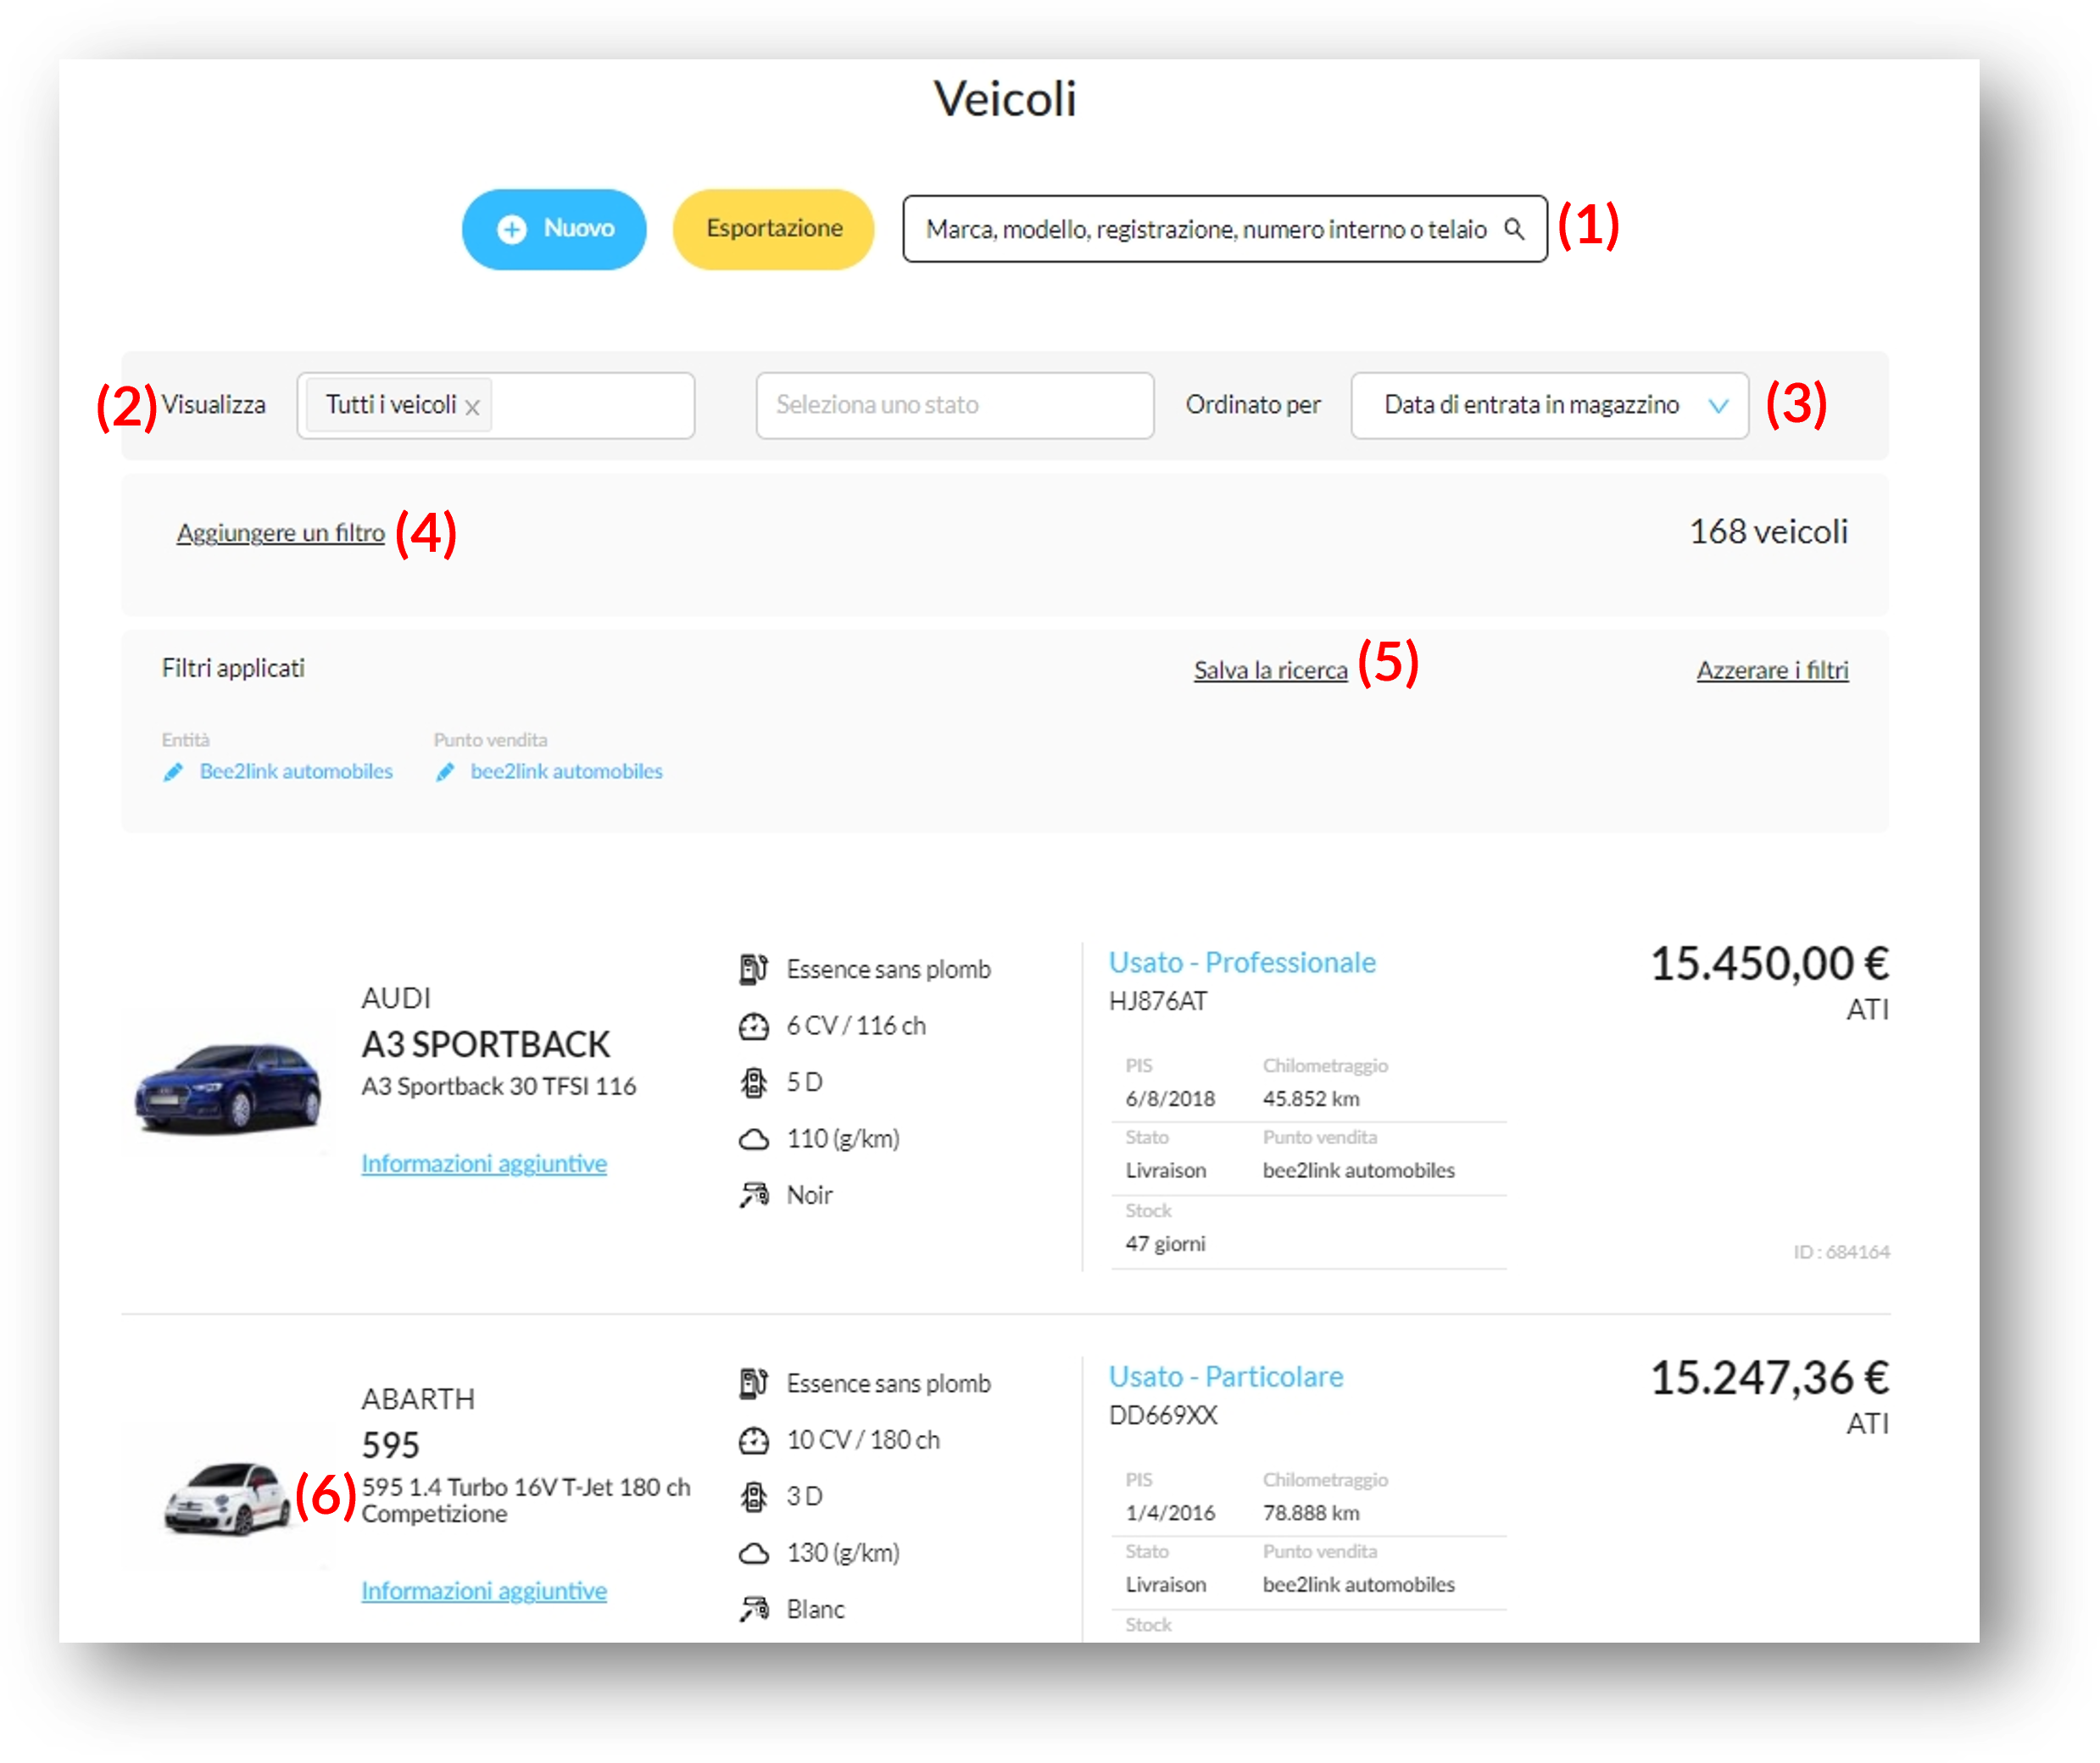Click the Salva la ricerca link
2100x1763 pixels.
pos(1270,670)
